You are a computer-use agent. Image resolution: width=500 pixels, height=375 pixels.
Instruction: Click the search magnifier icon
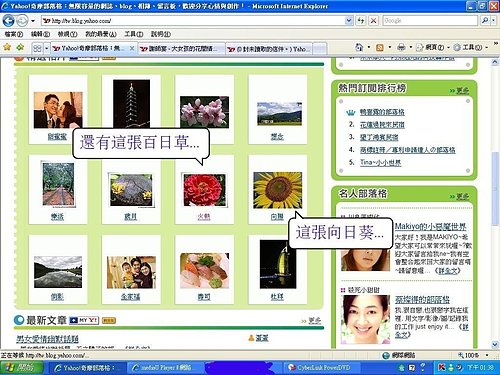(485, 21)
